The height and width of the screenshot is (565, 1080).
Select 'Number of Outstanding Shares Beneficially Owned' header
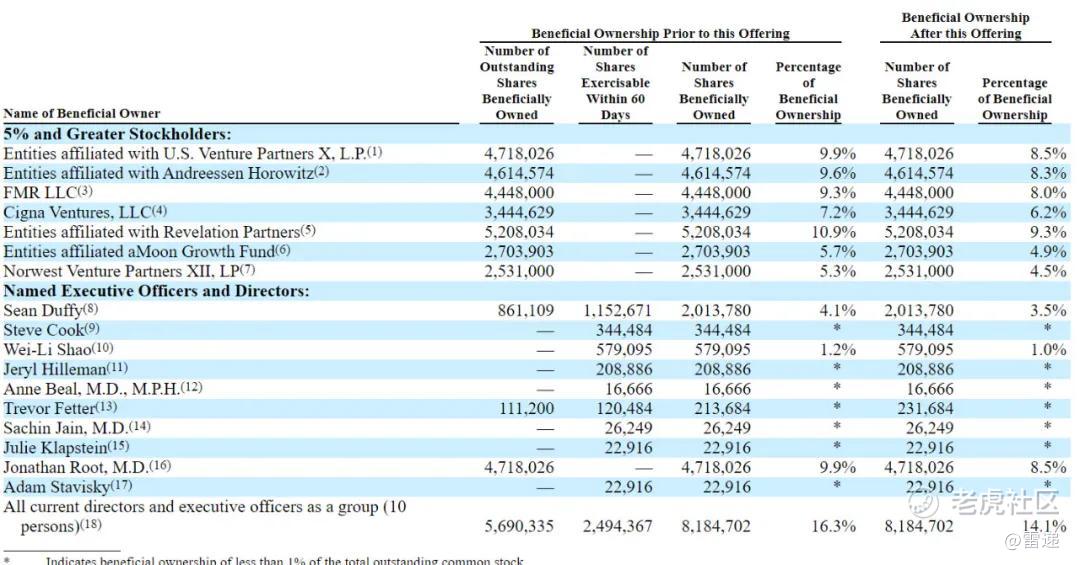517,83
